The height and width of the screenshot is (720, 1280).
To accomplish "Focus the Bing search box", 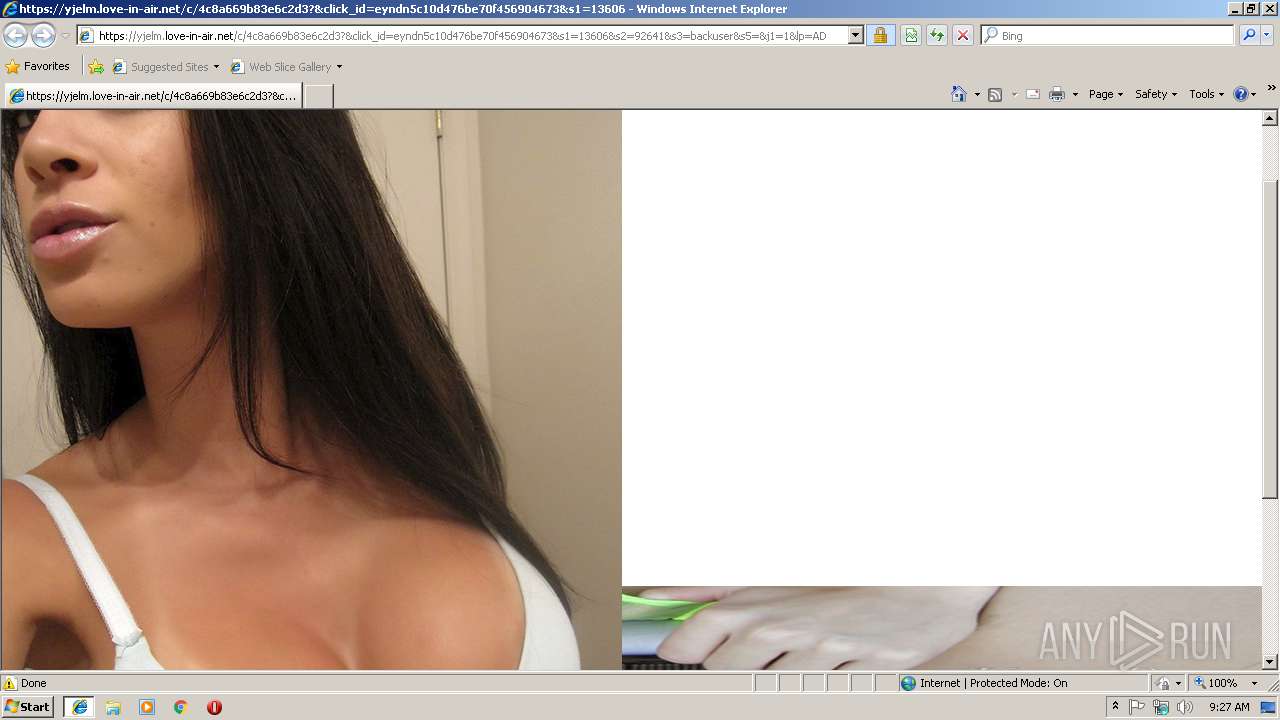I will [x=1115, y=36].
